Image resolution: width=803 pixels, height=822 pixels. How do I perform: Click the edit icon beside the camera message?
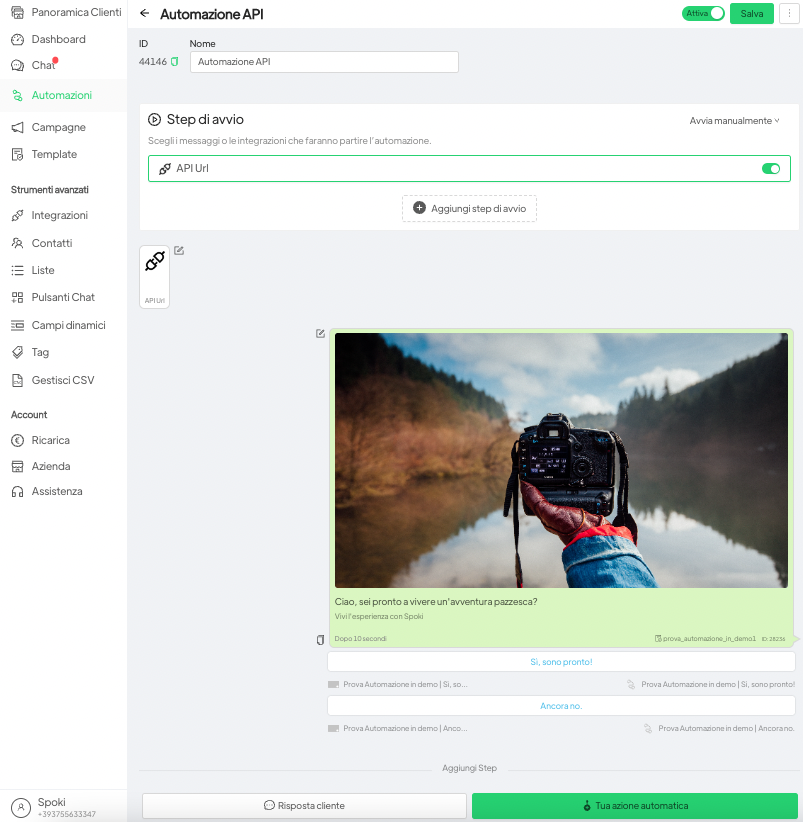tap(320, 334)
